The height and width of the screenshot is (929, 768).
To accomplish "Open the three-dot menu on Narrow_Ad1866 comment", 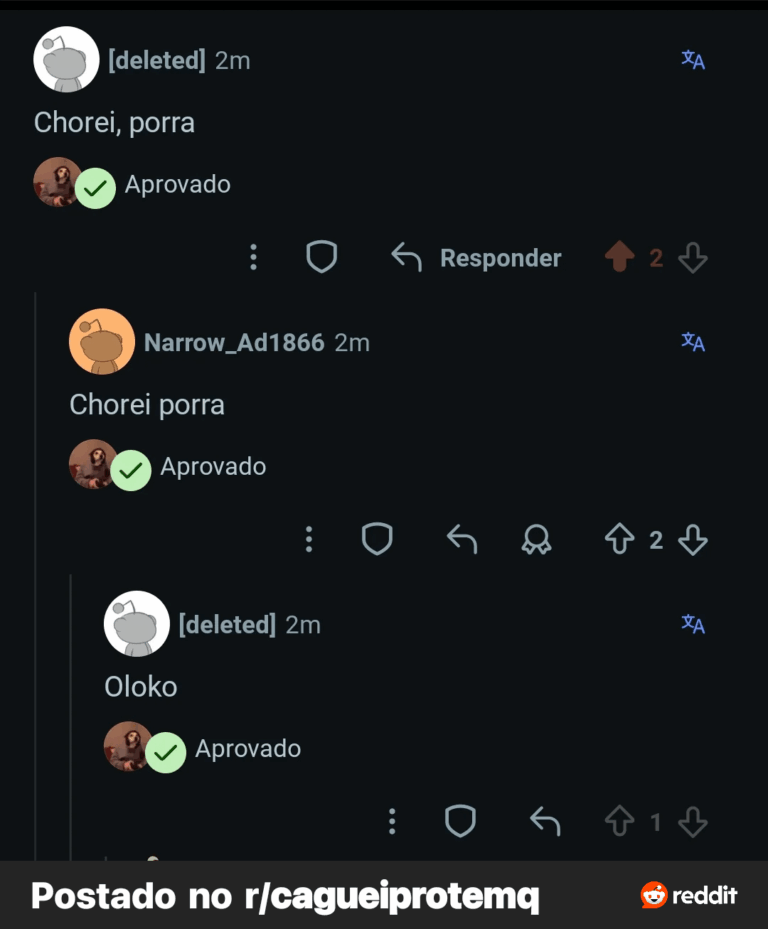I will (309, 540).
